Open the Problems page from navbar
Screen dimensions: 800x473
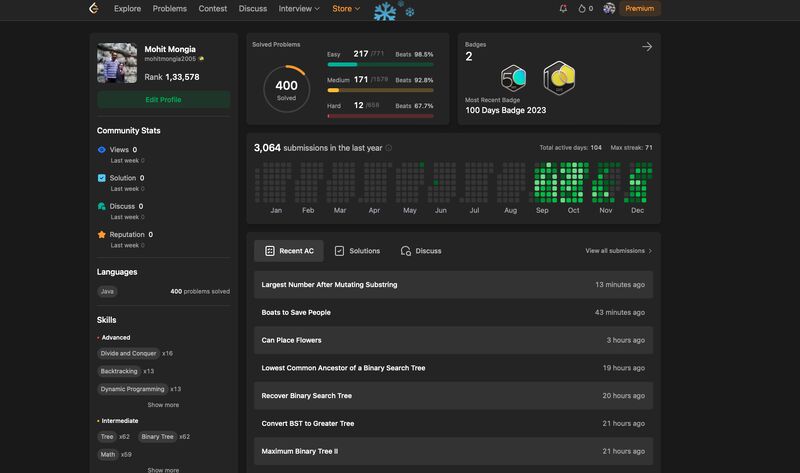(x=170, y=9)
